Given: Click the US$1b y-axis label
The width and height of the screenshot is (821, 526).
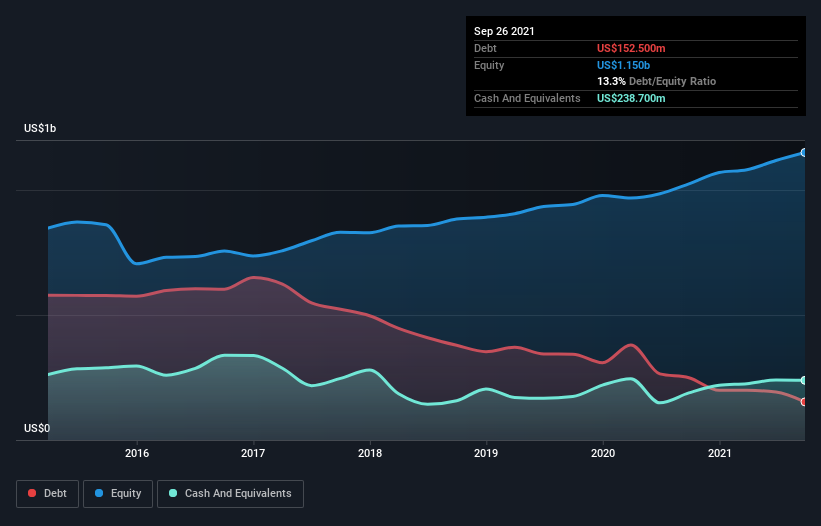Looking at the screenshot, I should click(40, 128).
